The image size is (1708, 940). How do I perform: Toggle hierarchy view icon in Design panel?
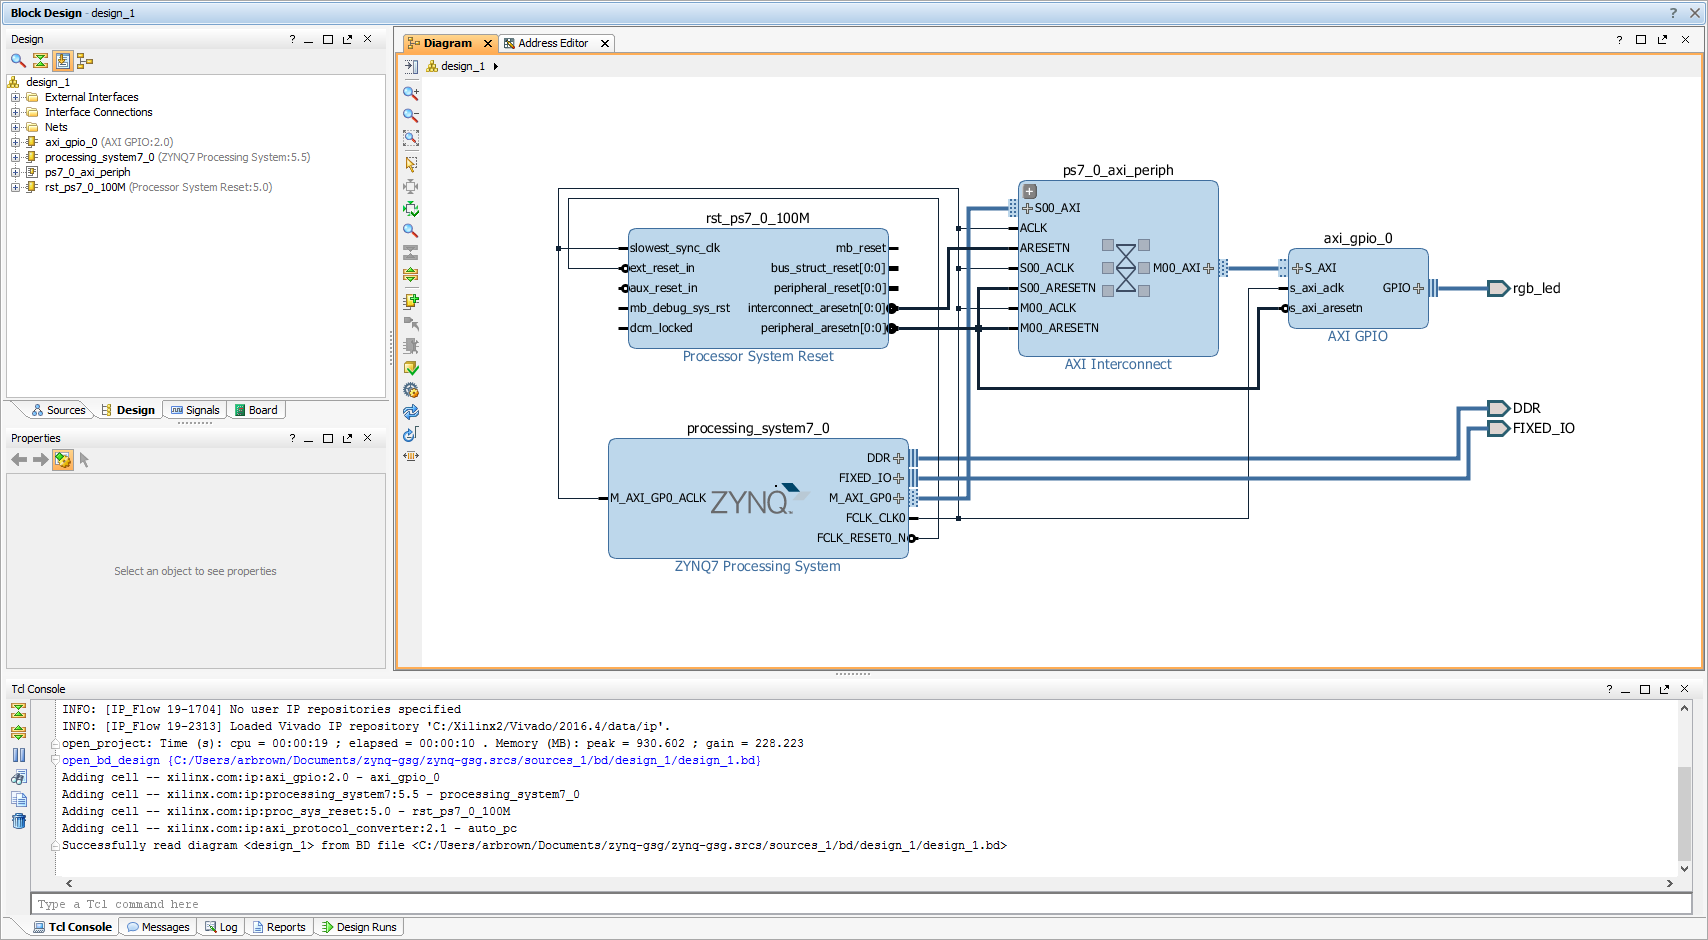[x=85, y=61]
